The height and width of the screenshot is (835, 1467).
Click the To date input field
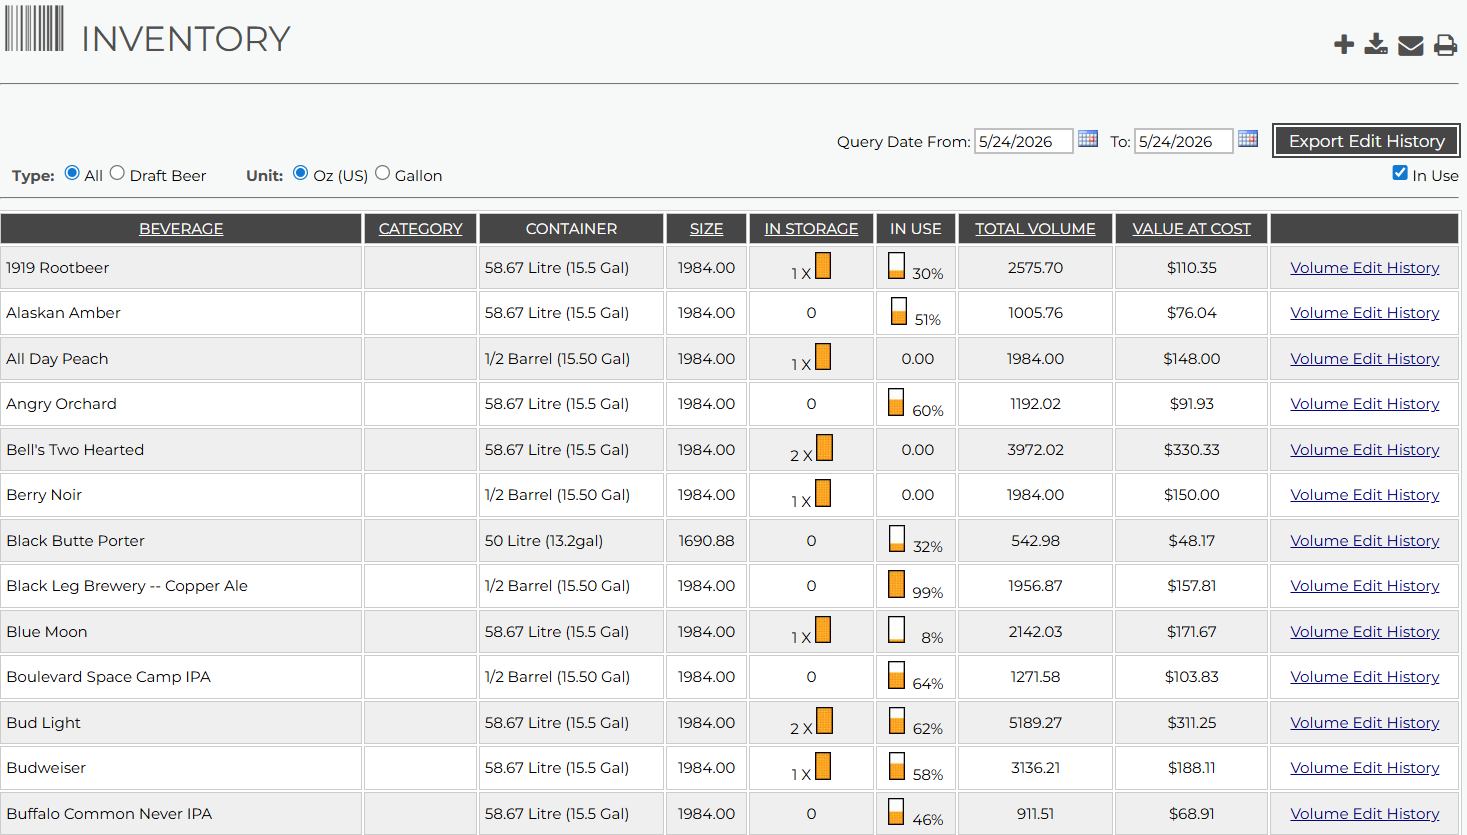[1183, 141]
